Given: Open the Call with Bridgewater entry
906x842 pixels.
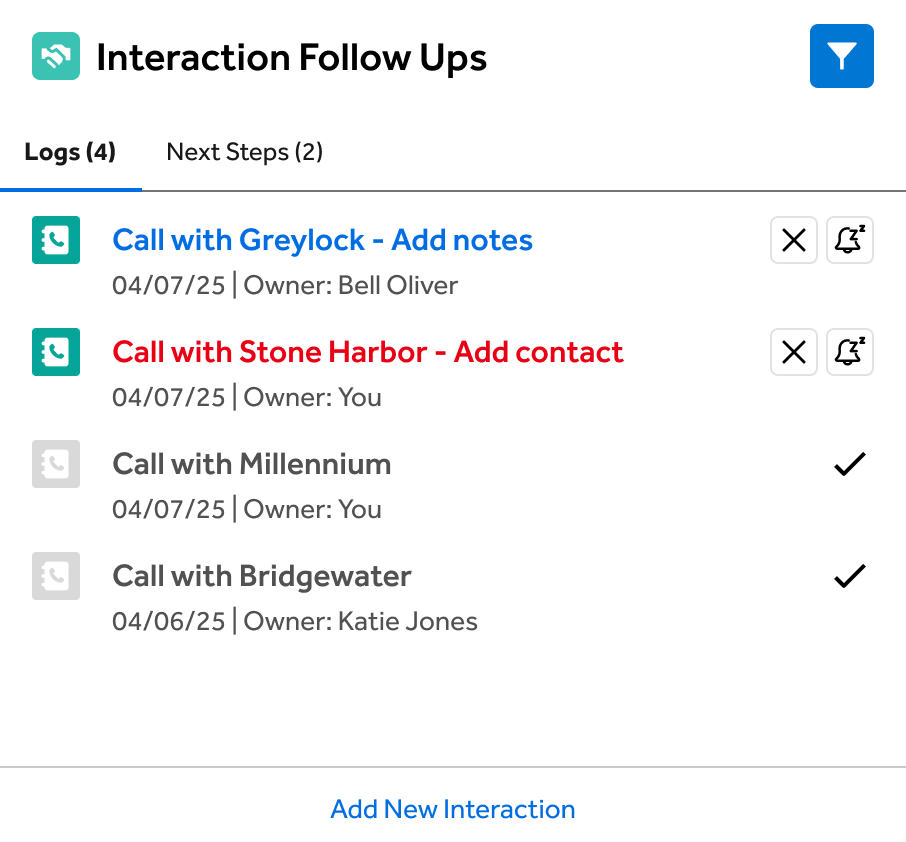Looking at the screenshot, I should [261, 576].
